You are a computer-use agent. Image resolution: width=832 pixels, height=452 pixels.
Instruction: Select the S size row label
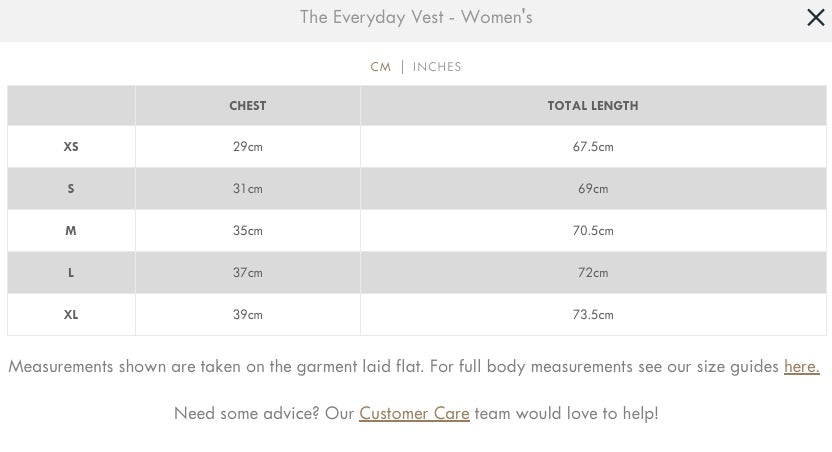click(x=71, y=189)
